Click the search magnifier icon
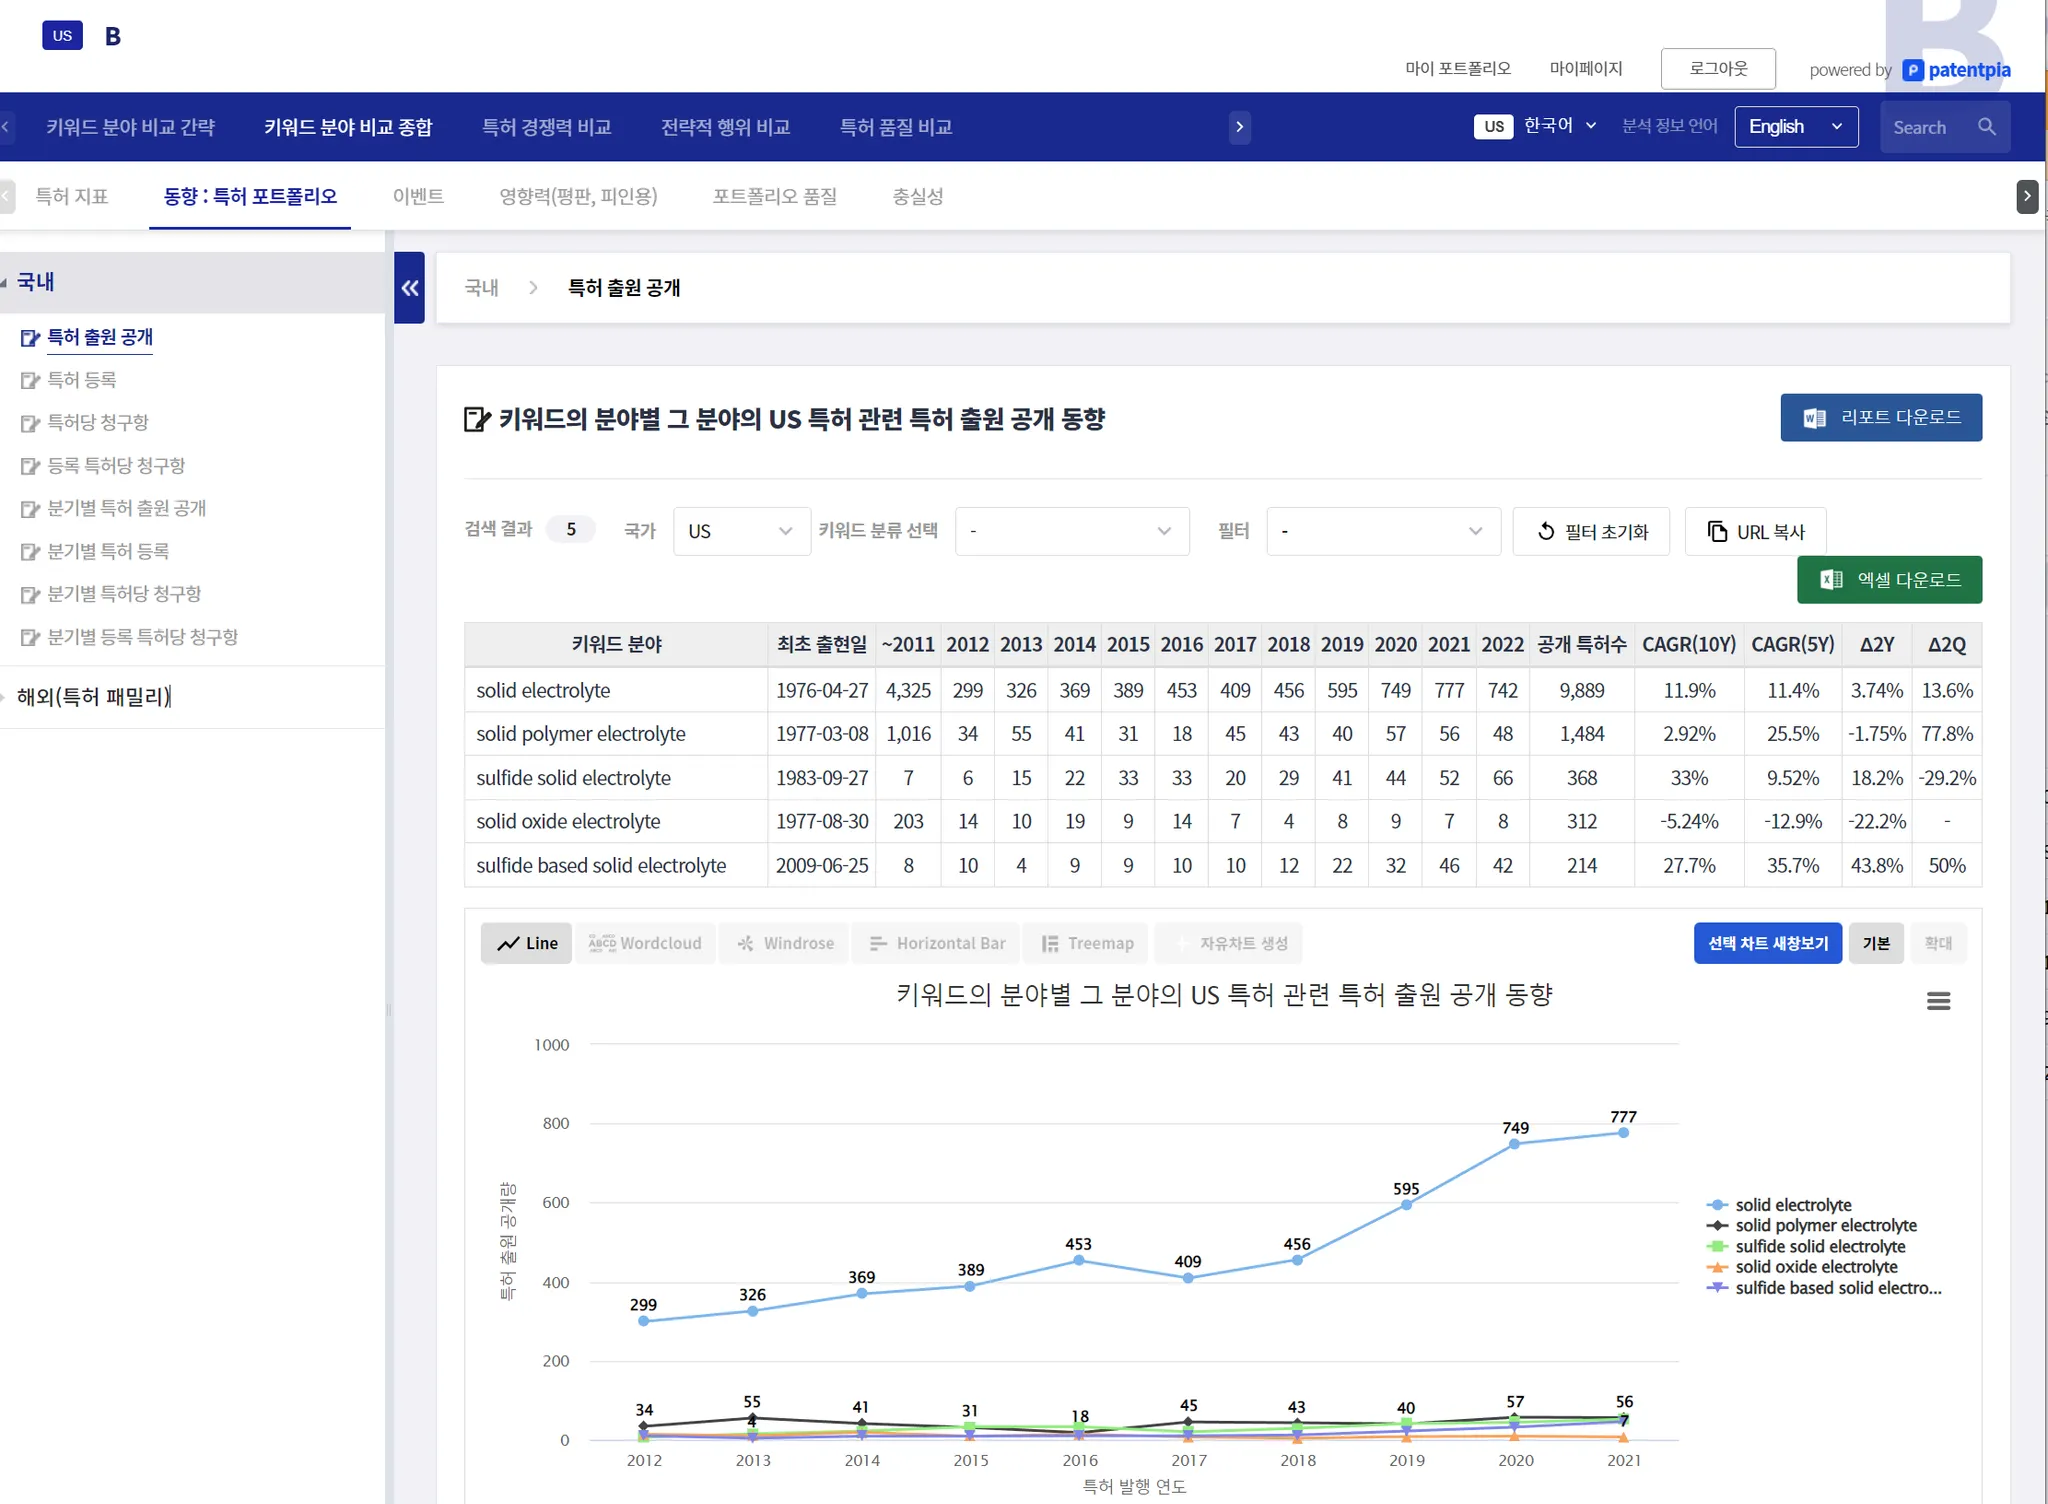 pos(1986,127)
